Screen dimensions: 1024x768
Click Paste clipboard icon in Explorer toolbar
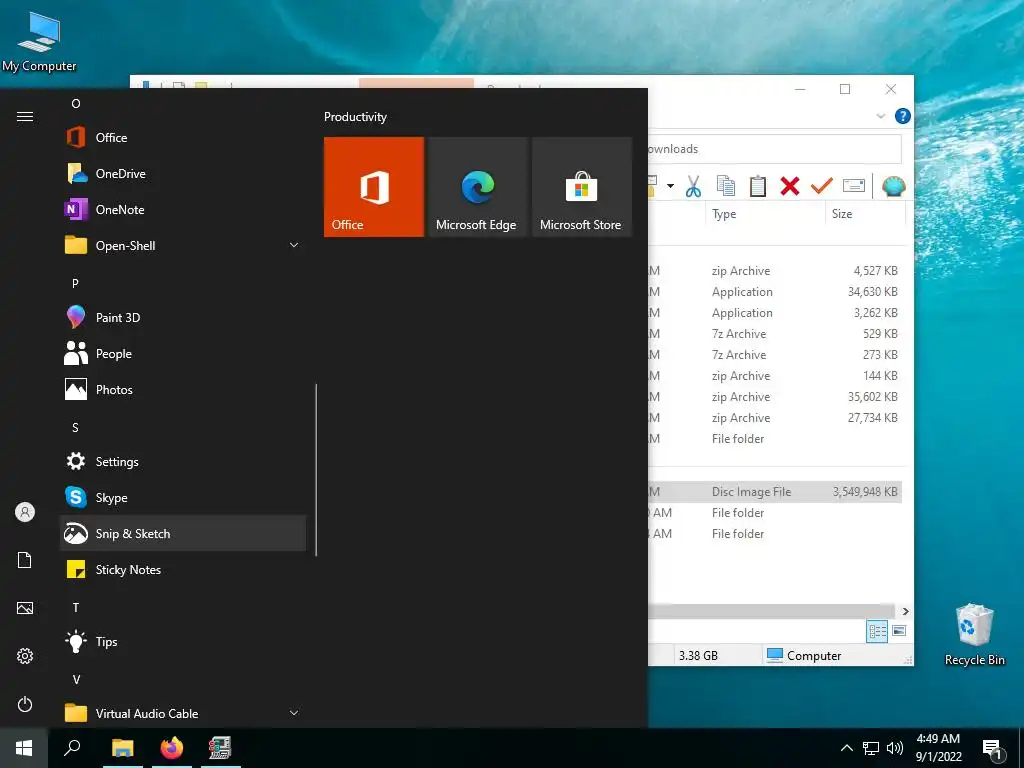pyautogui.click(x=758, y=186)
